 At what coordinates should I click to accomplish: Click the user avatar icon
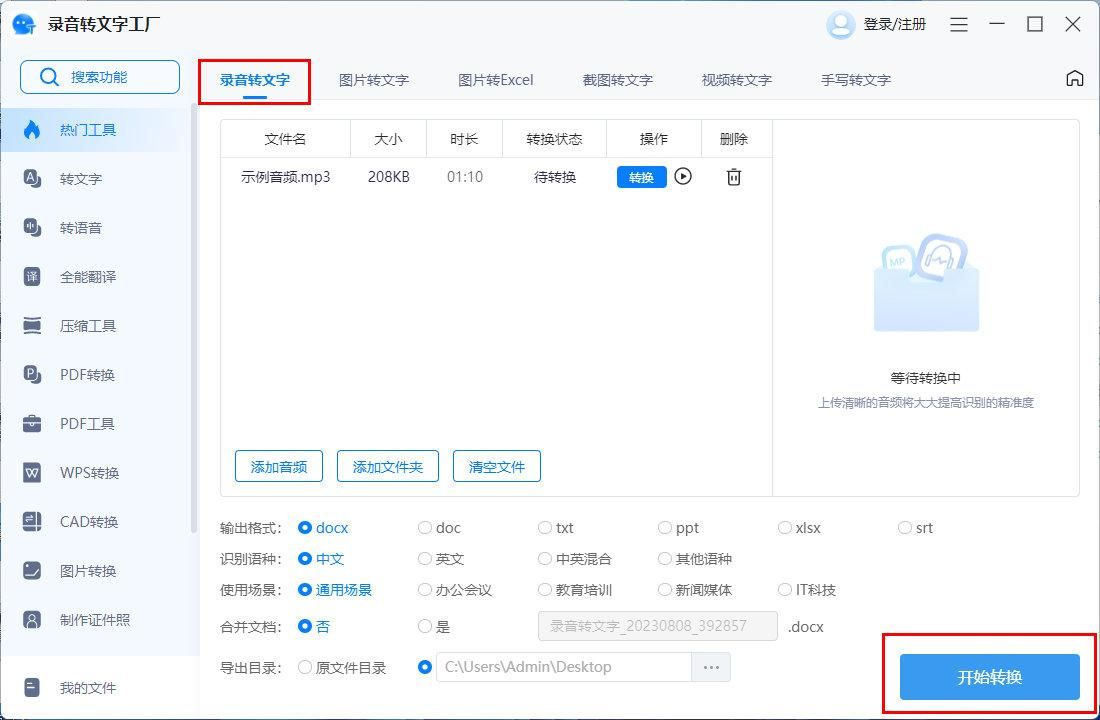pos(840,25)
